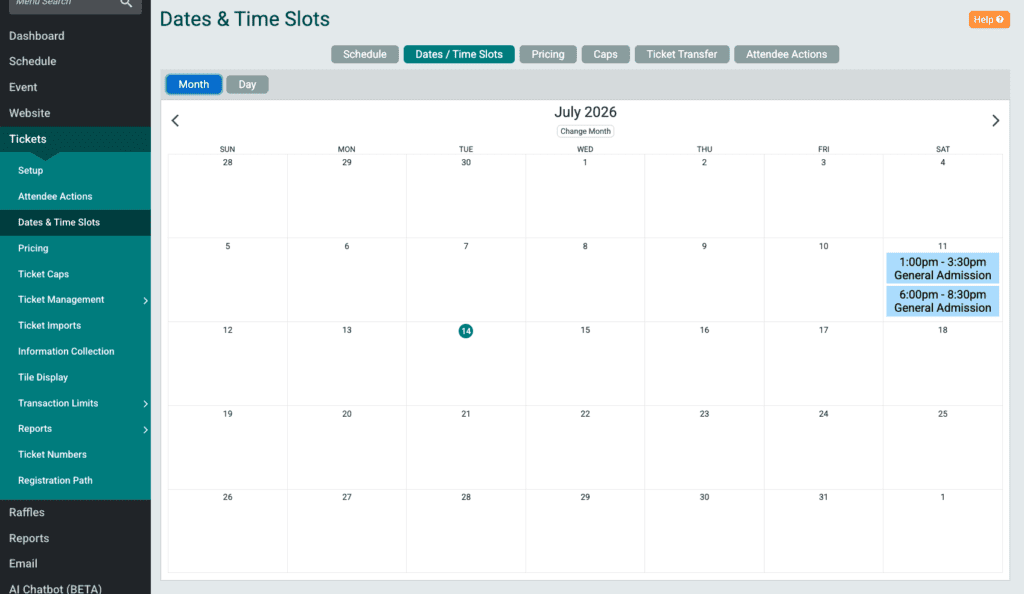Click the menu search magnifier icon
This screenshot has height=594, width=1024.
pyautogui.click(x=126, y=3)
